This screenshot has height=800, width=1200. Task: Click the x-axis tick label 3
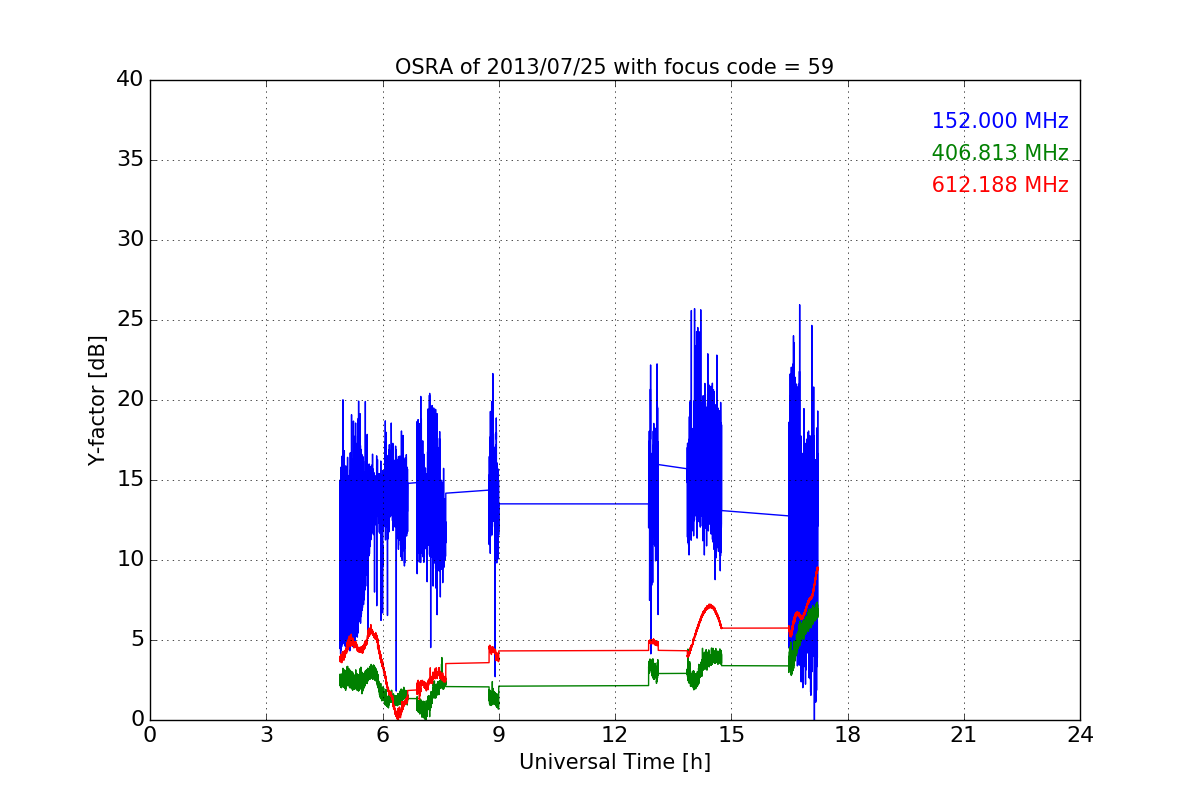pos(266,735)
